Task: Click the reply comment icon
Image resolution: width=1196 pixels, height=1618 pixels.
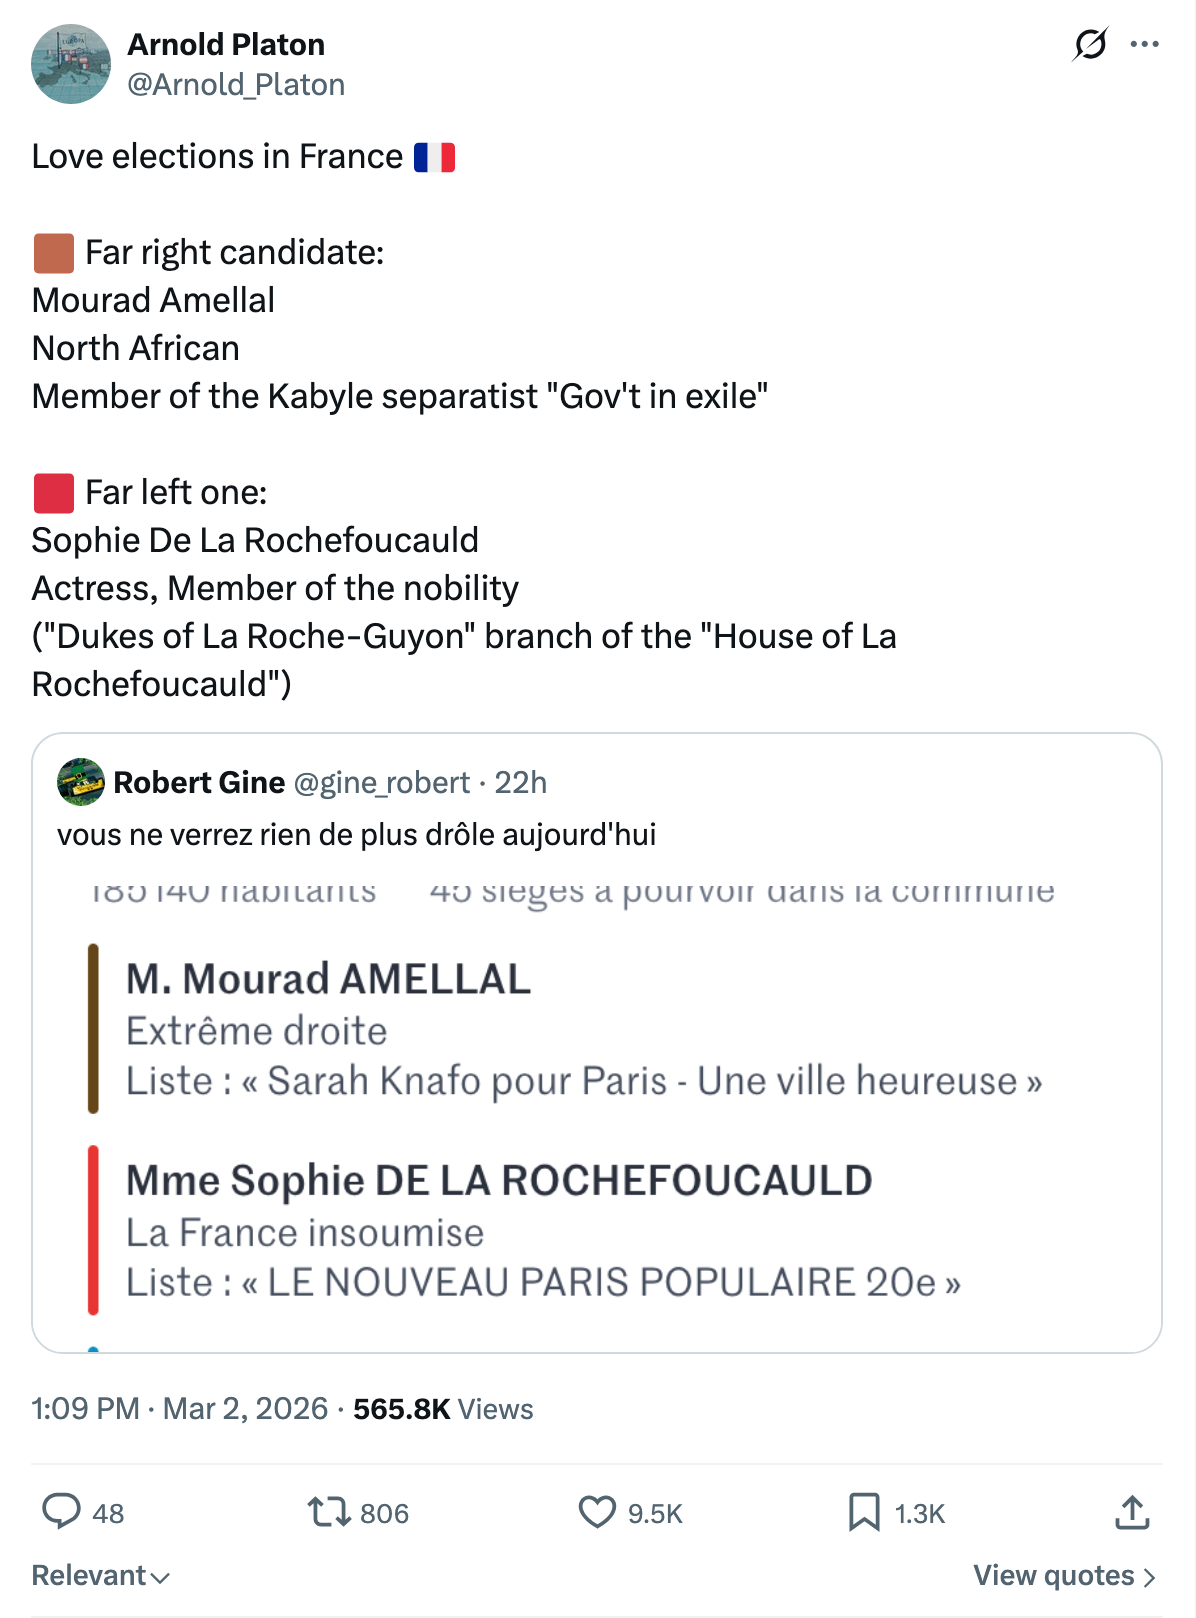Action: pos(61,1511)
